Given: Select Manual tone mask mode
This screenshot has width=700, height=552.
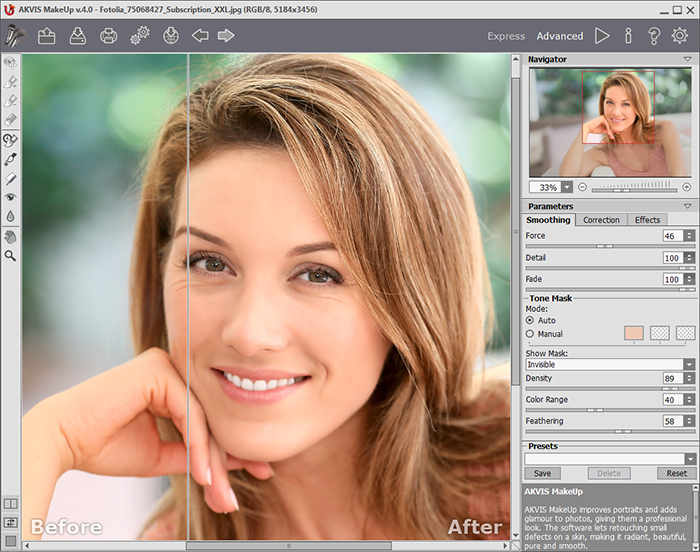Looking at the screenshot, I should (530, 334).
